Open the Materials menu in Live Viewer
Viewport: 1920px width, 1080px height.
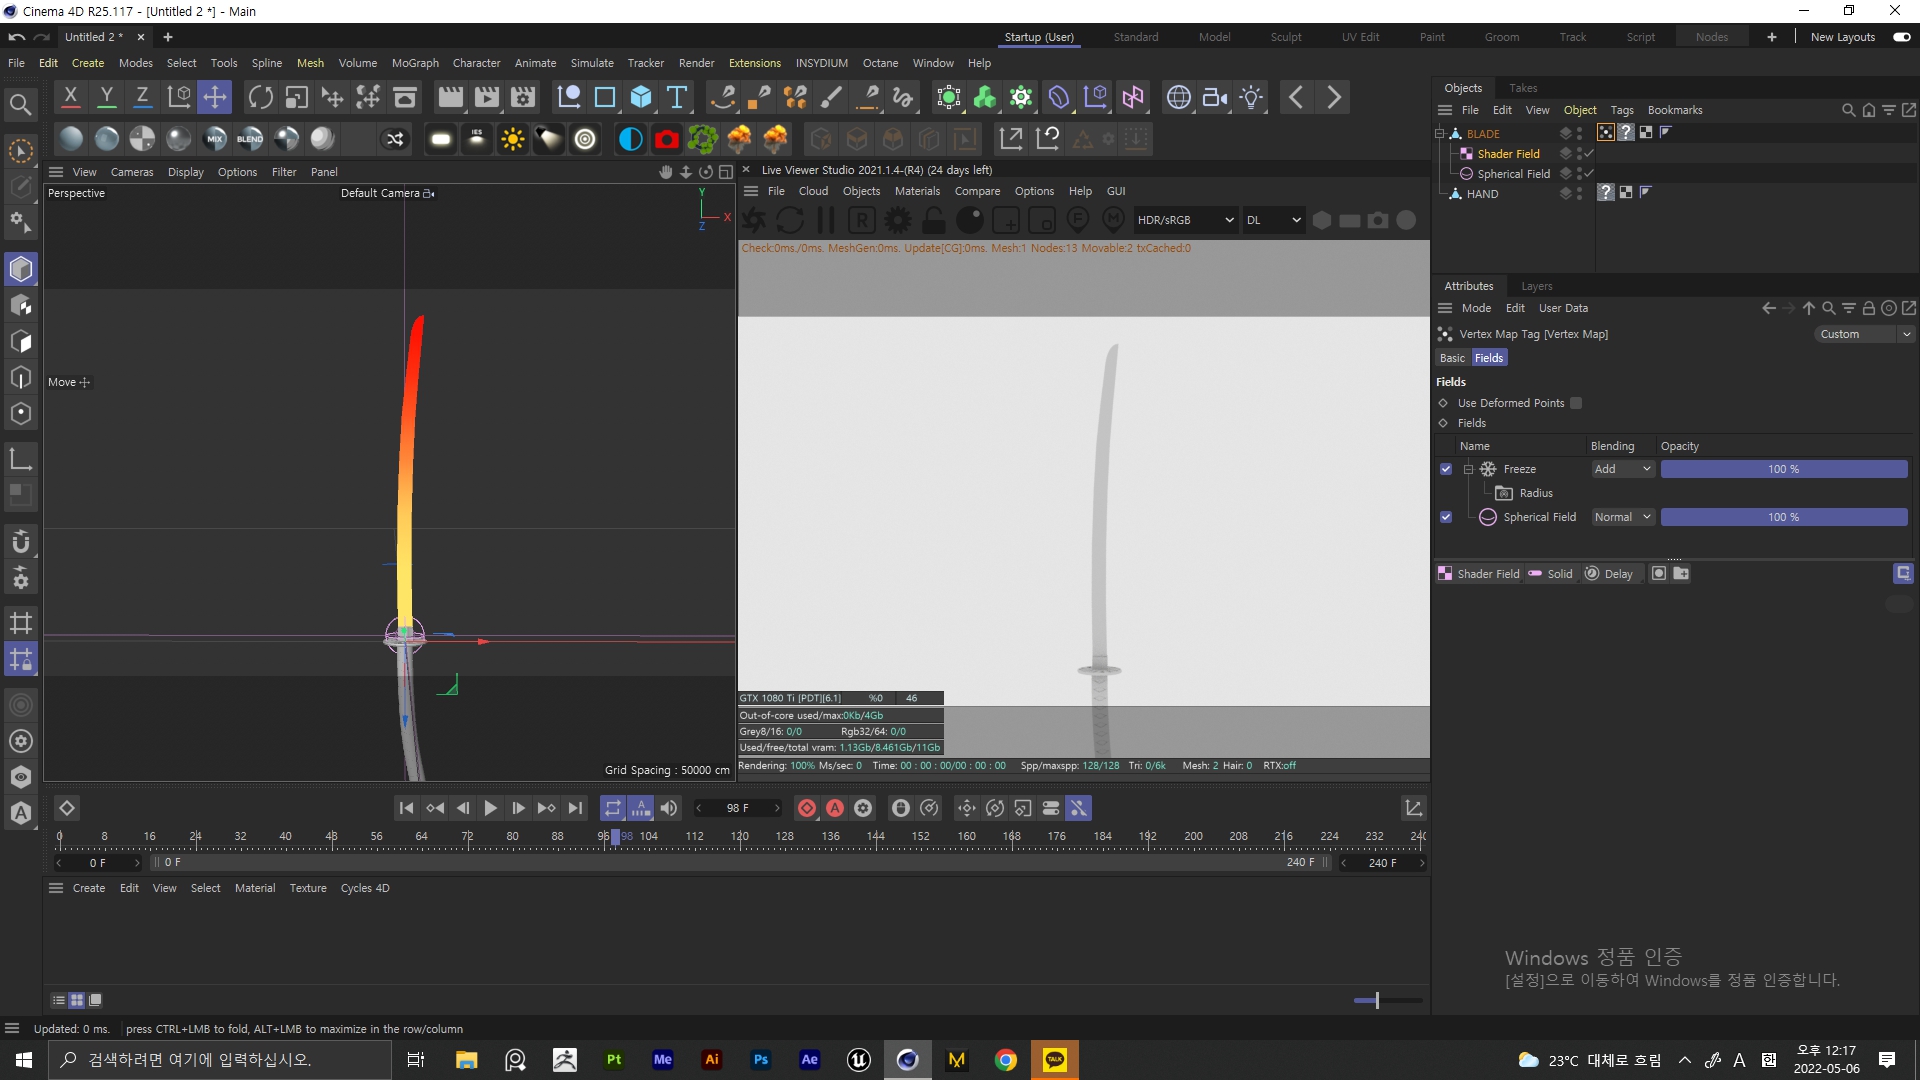coord(916,190)
